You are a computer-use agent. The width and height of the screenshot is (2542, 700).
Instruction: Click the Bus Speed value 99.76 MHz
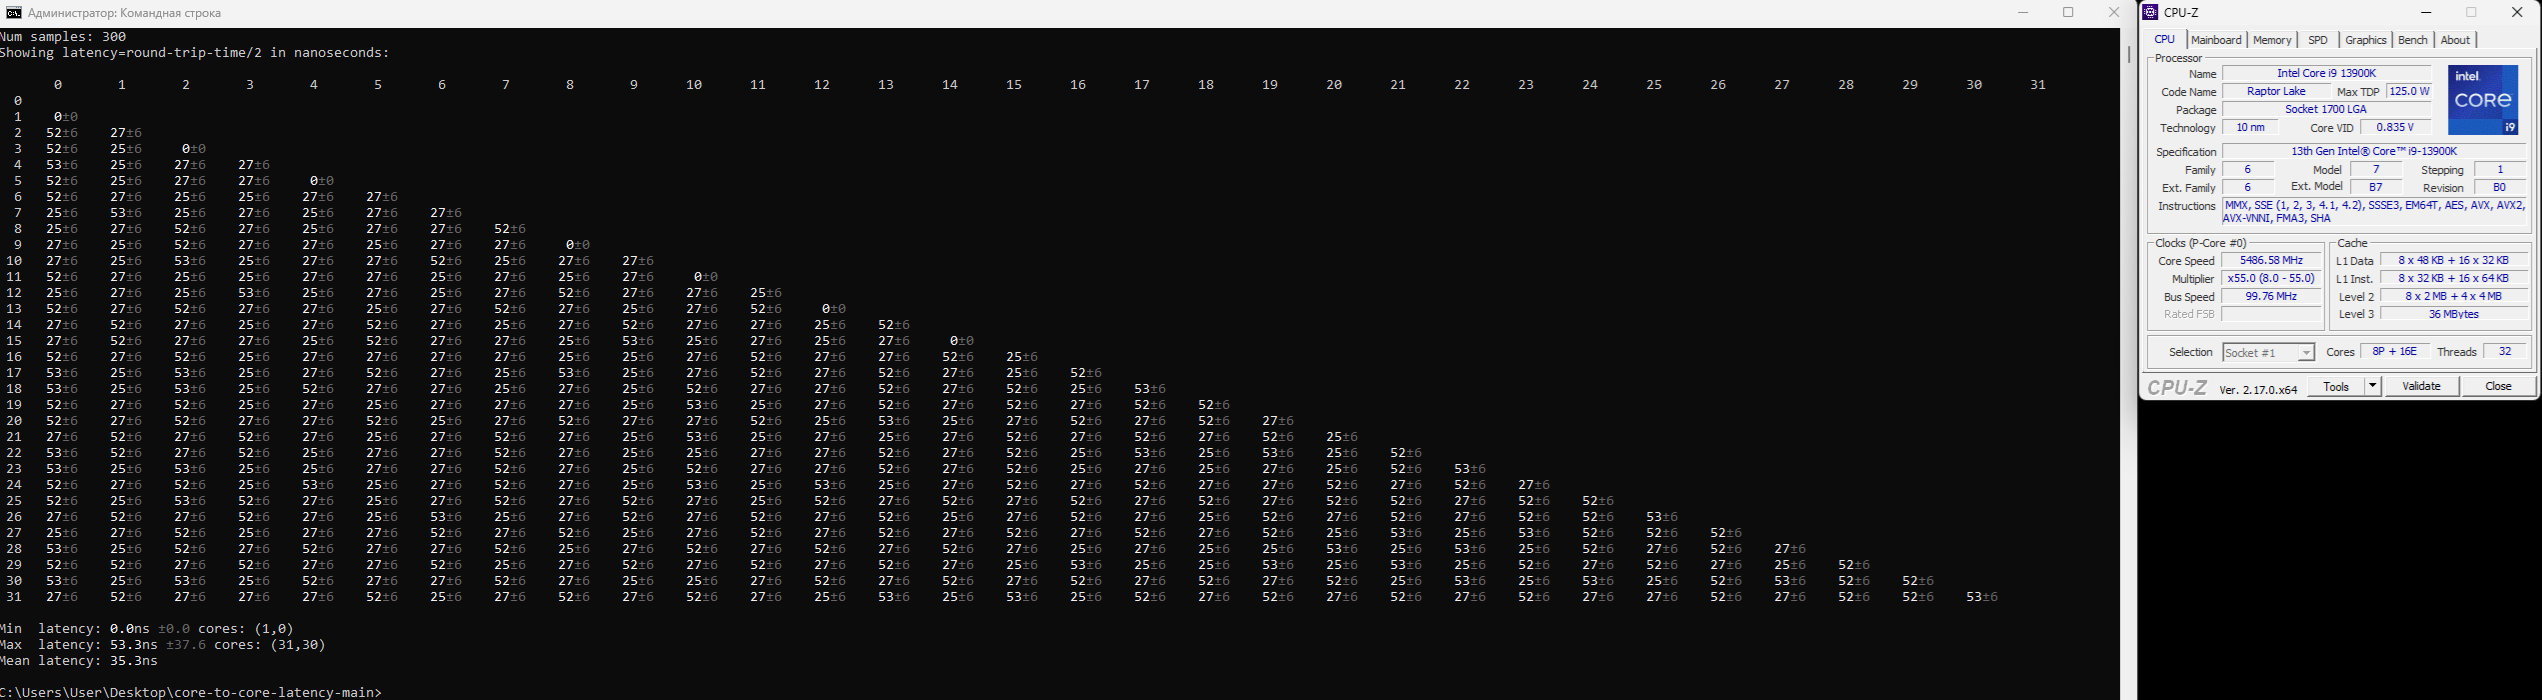(x=2272, y=296)
